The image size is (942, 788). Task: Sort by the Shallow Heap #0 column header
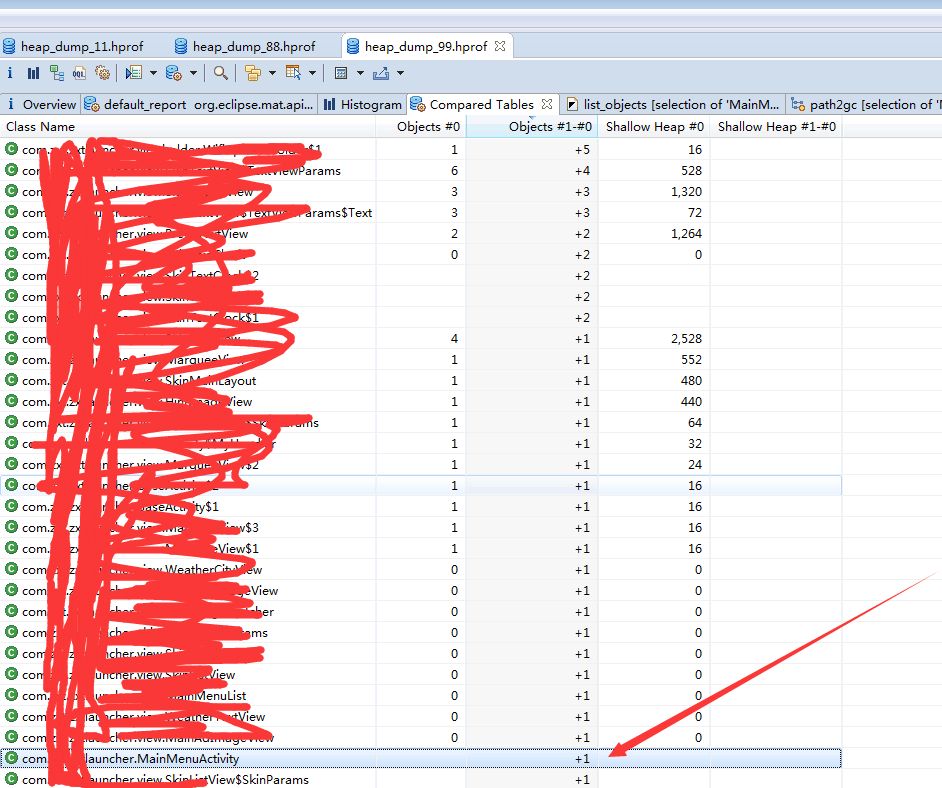(x=654, y=127)
